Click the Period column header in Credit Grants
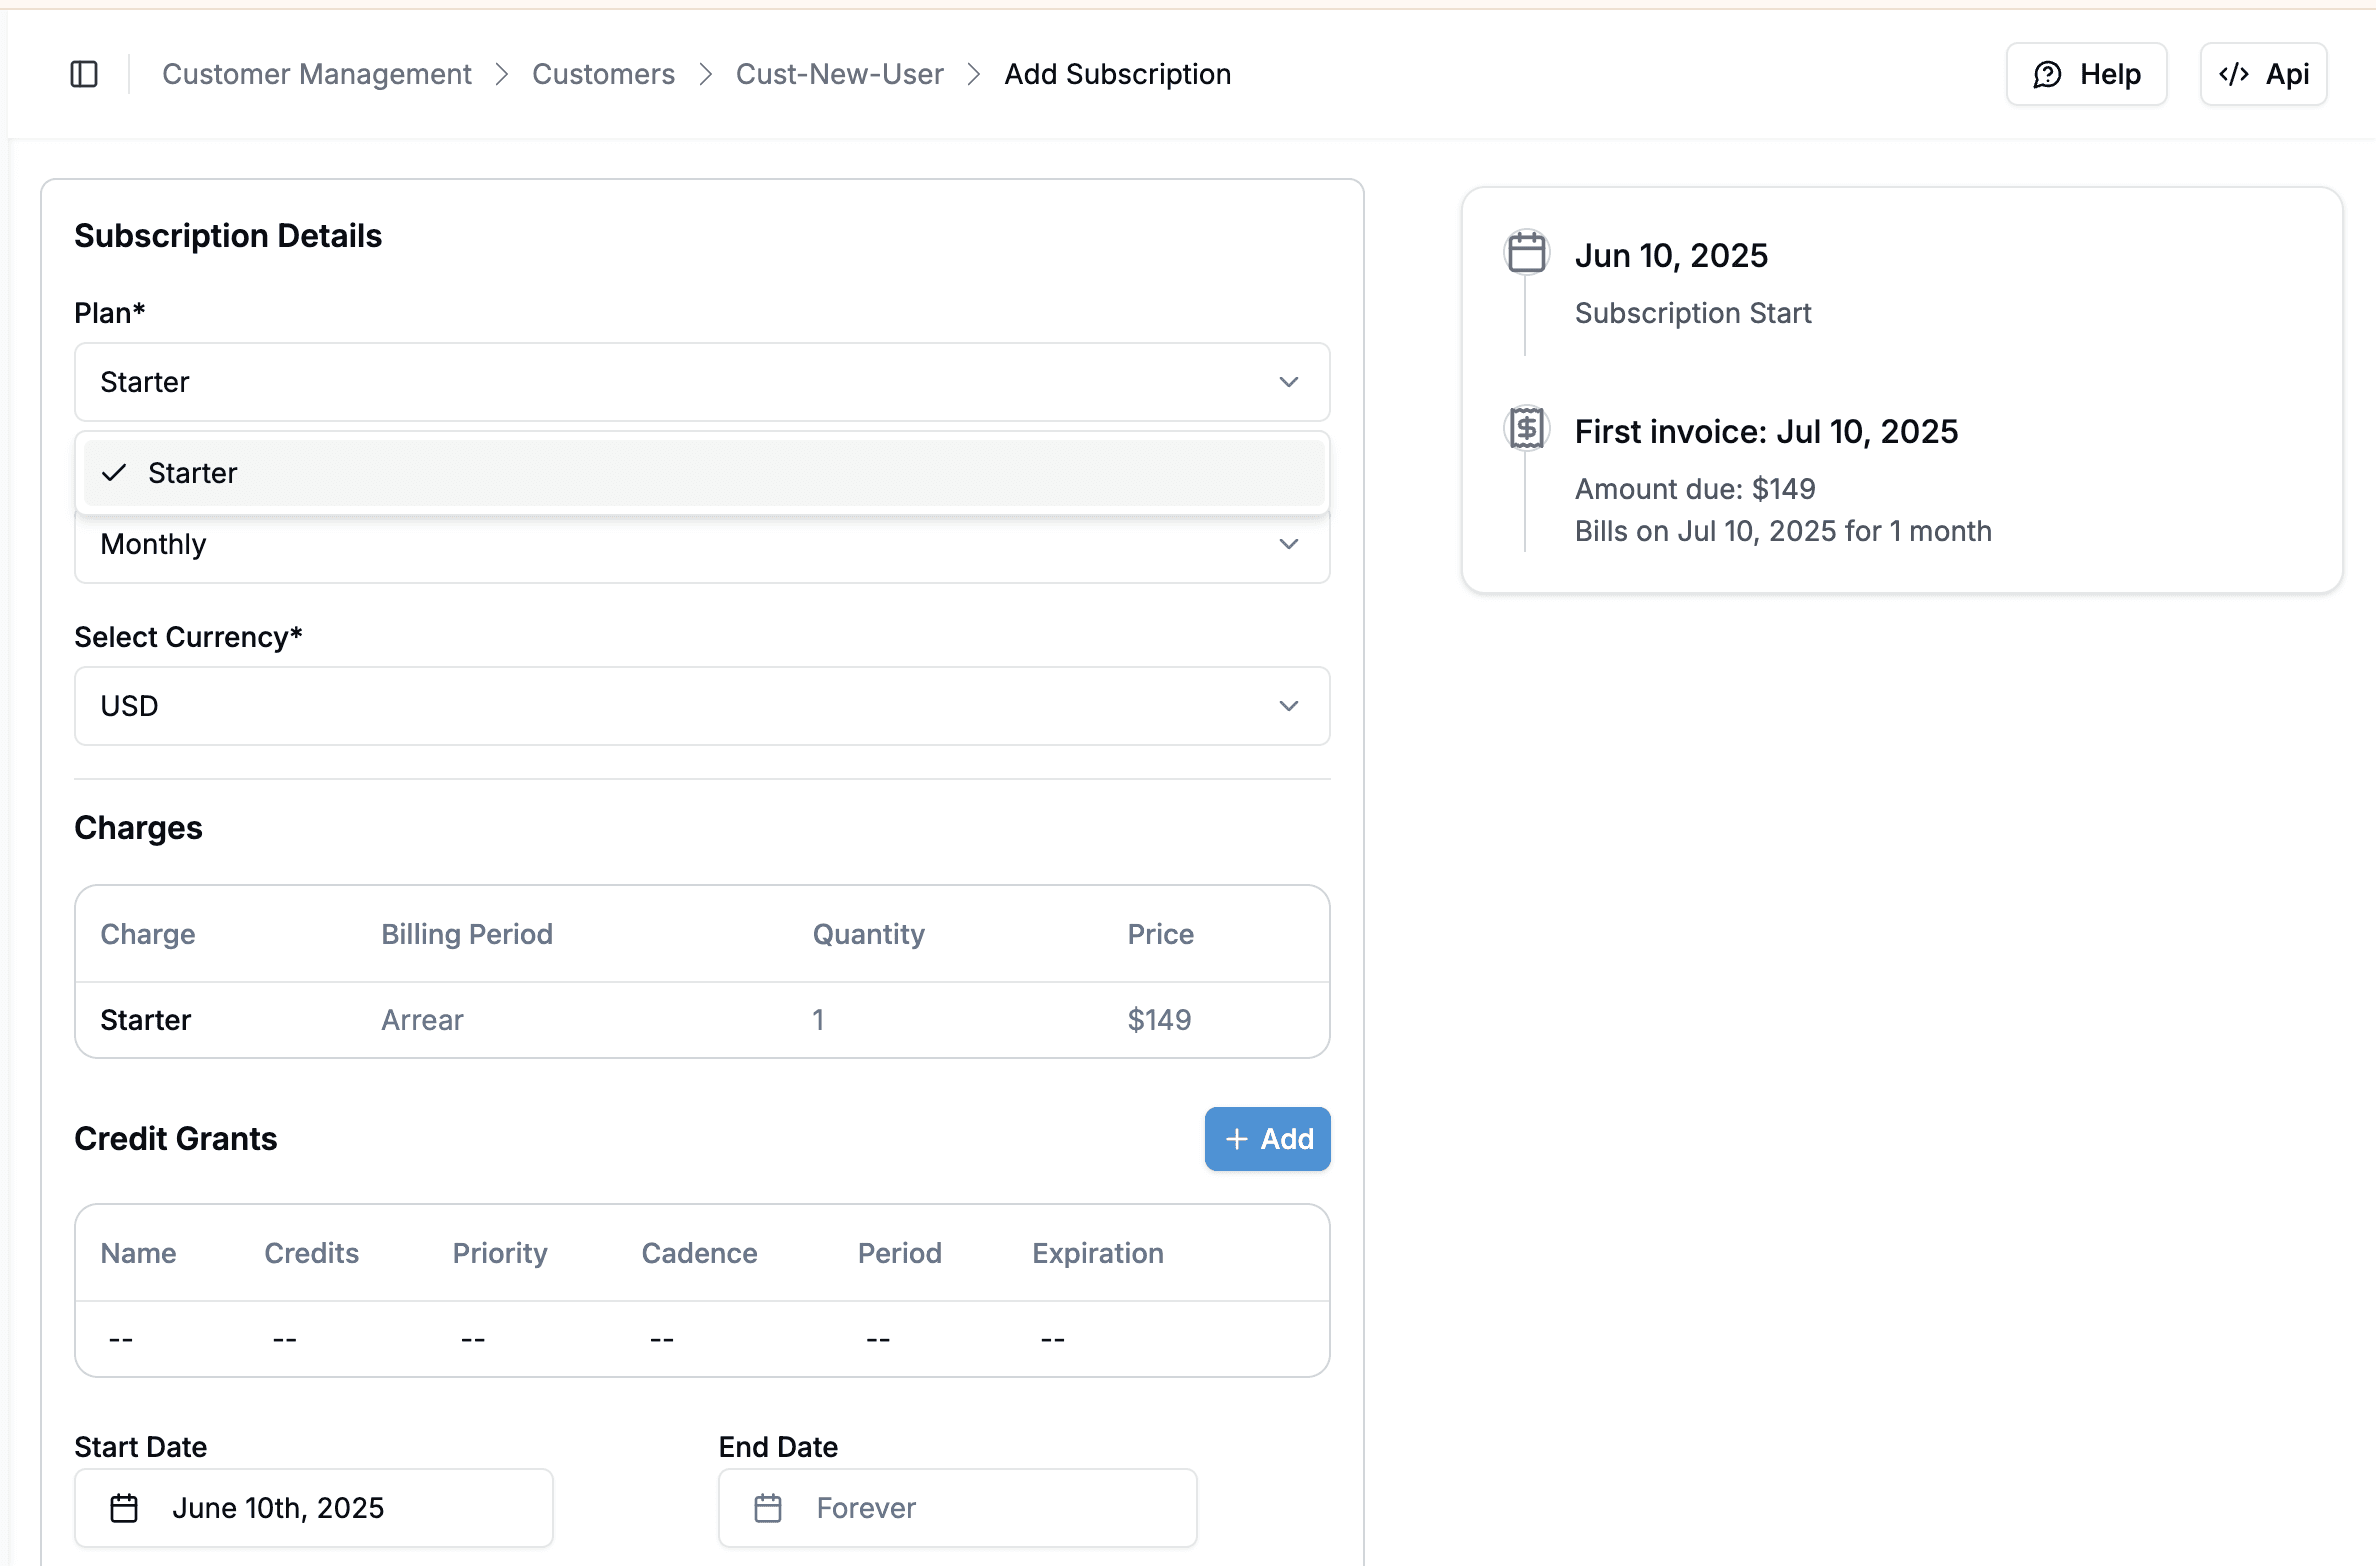Viewport: 2376px width, 1566px height. (x=900, y=1253)
